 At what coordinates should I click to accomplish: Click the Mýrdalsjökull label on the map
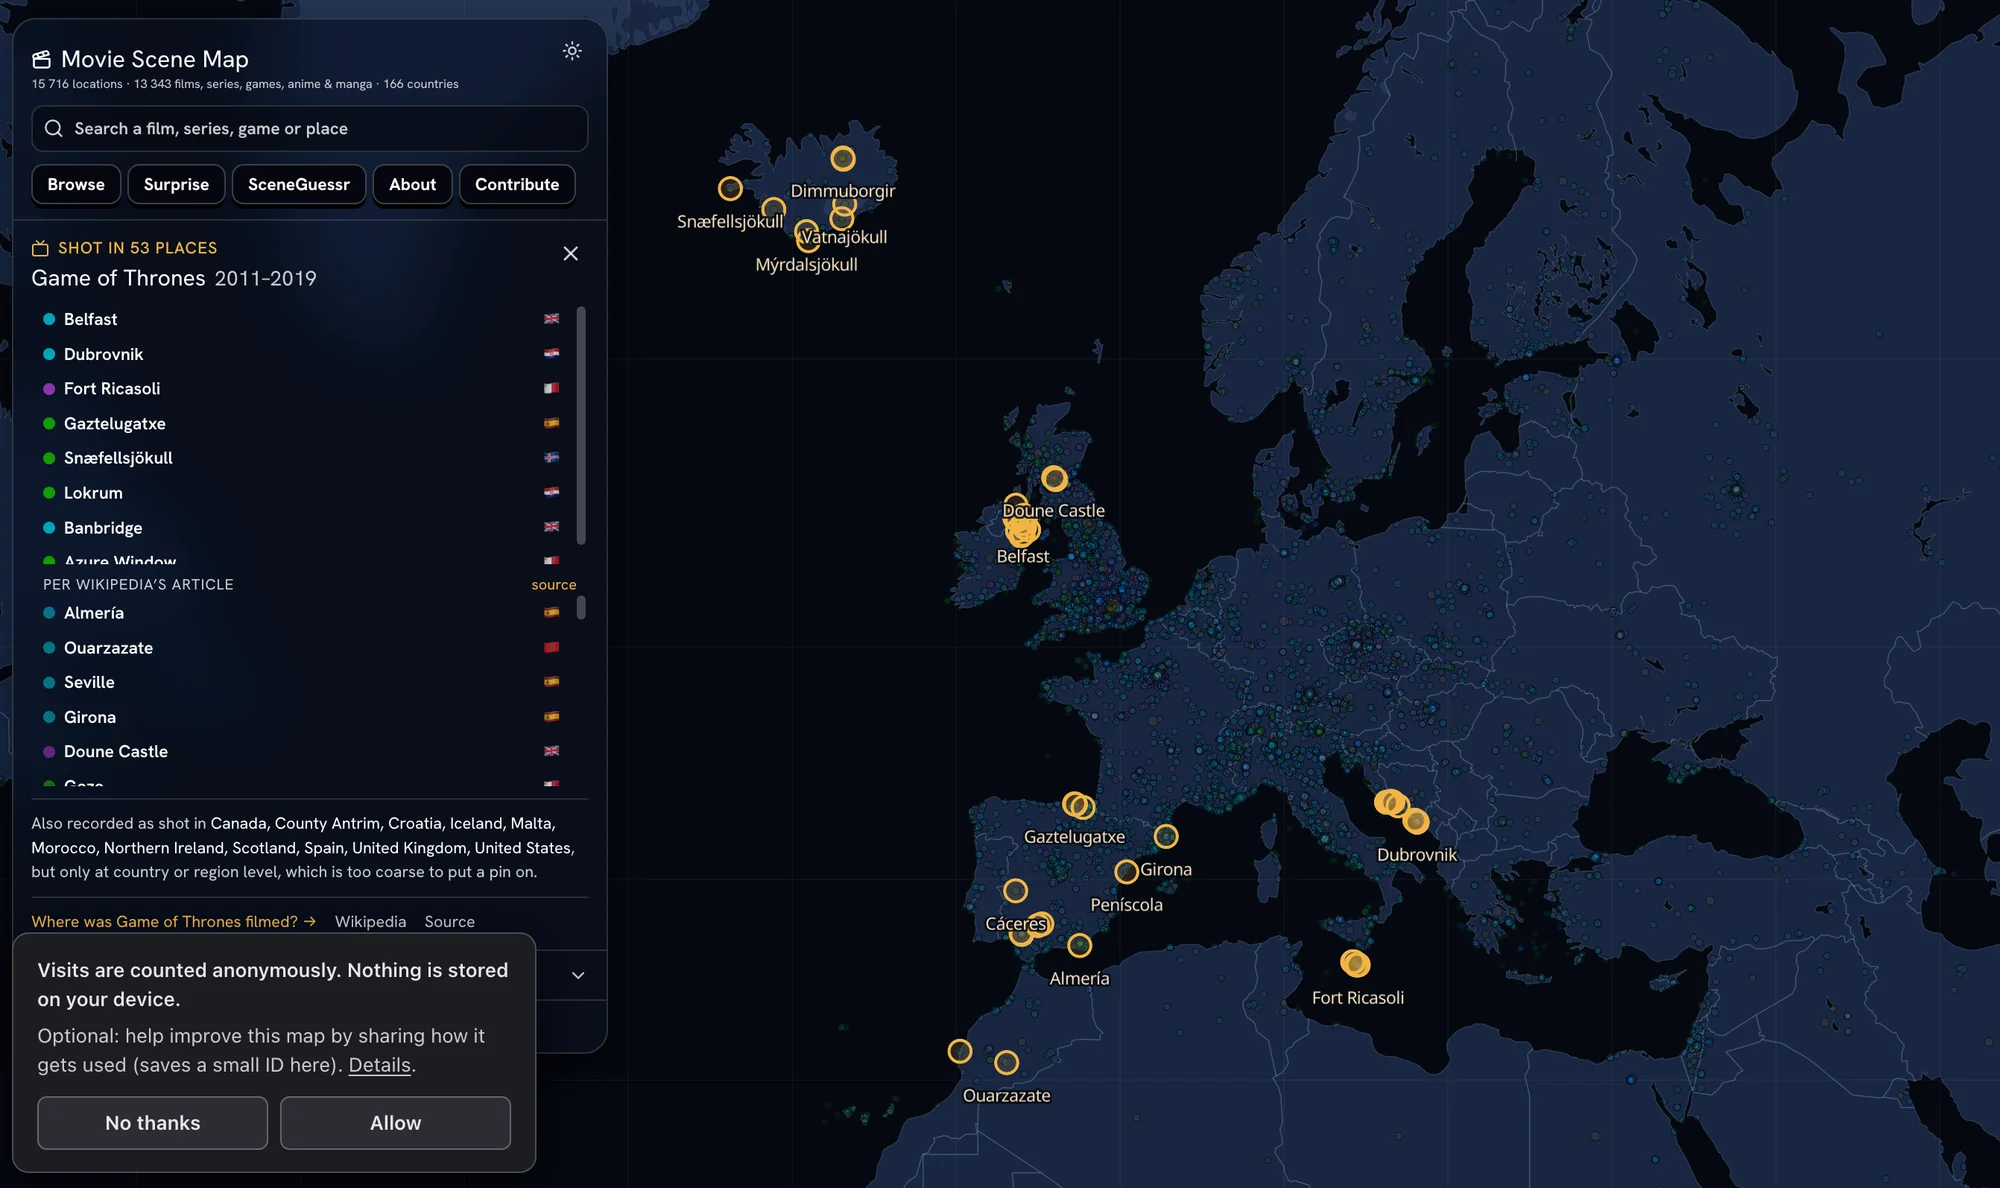tap(806, 265)
